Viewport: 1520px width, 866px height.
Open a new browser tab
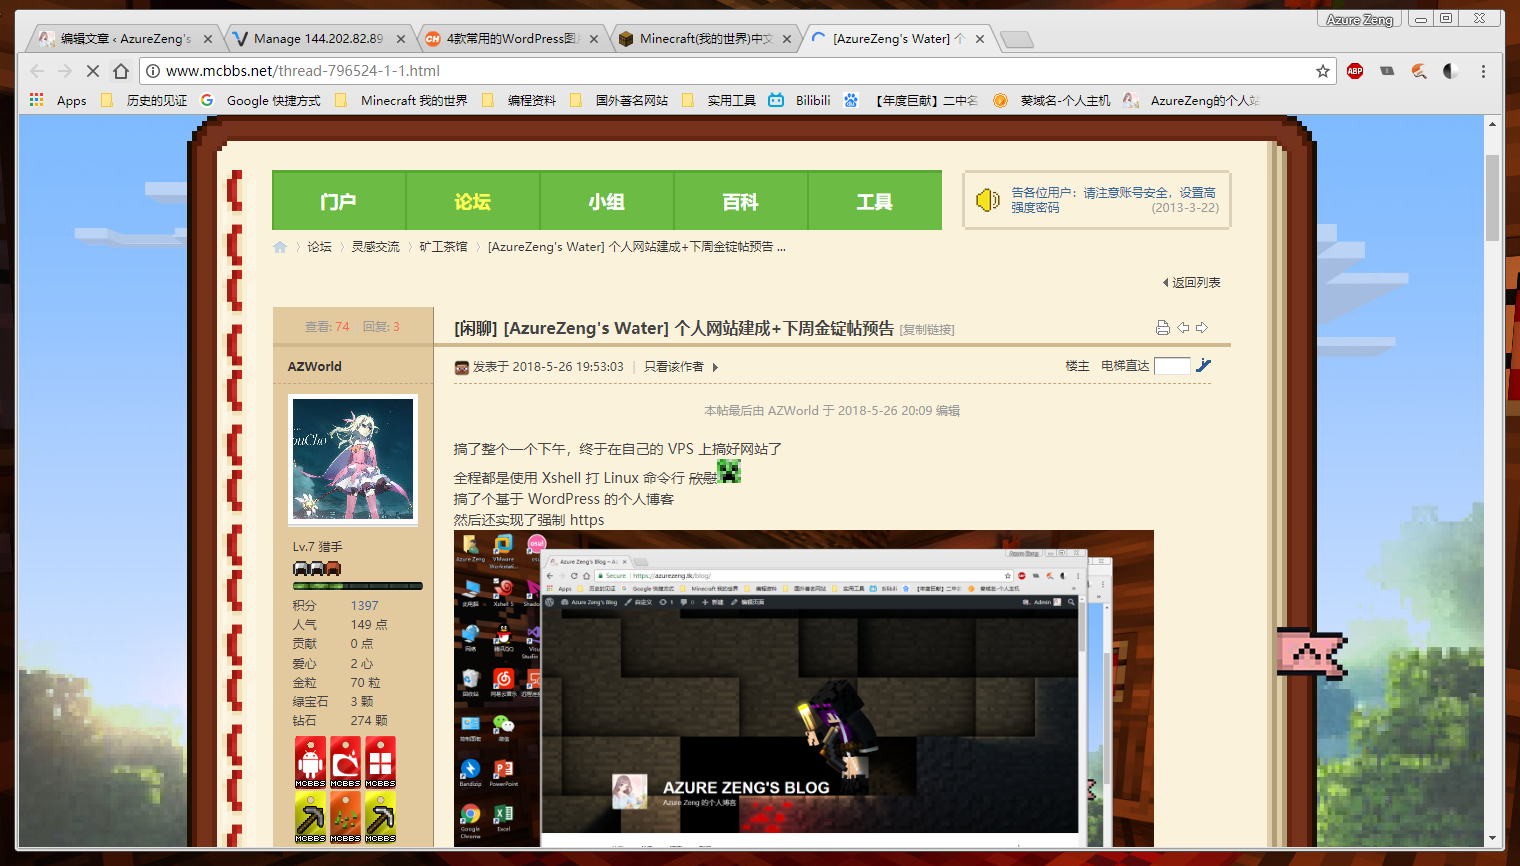1016,40
